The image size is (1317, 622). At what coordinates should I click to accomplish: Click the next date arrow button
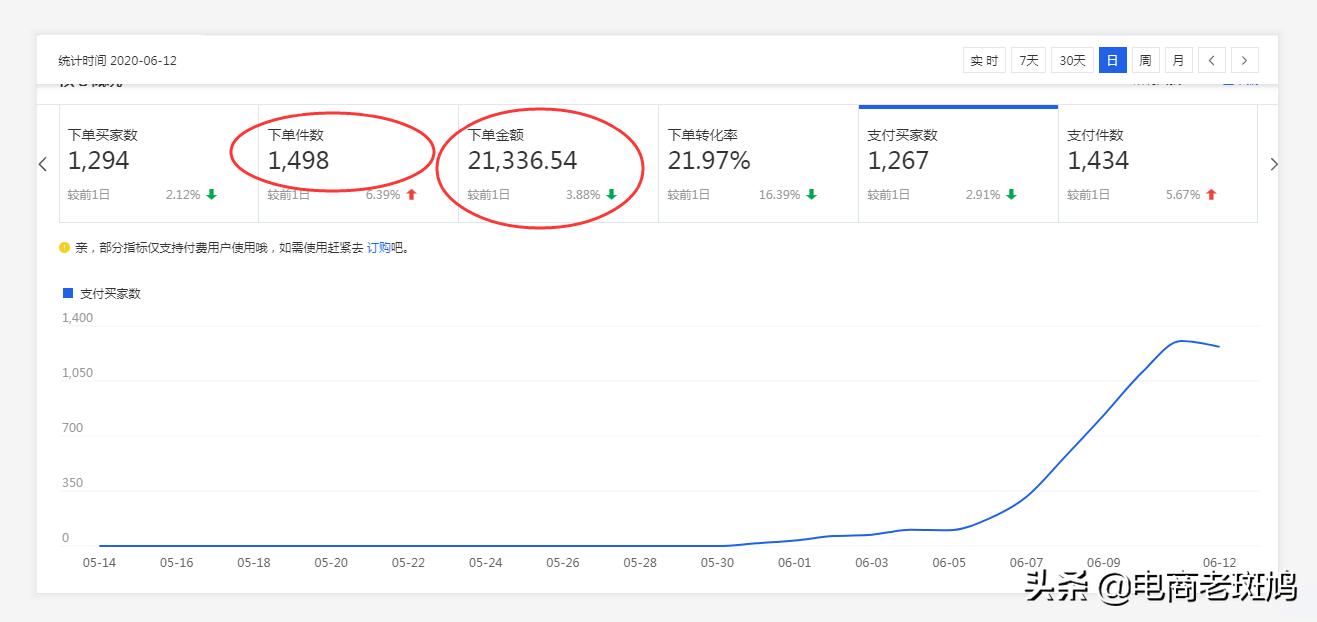(1244, 60)
